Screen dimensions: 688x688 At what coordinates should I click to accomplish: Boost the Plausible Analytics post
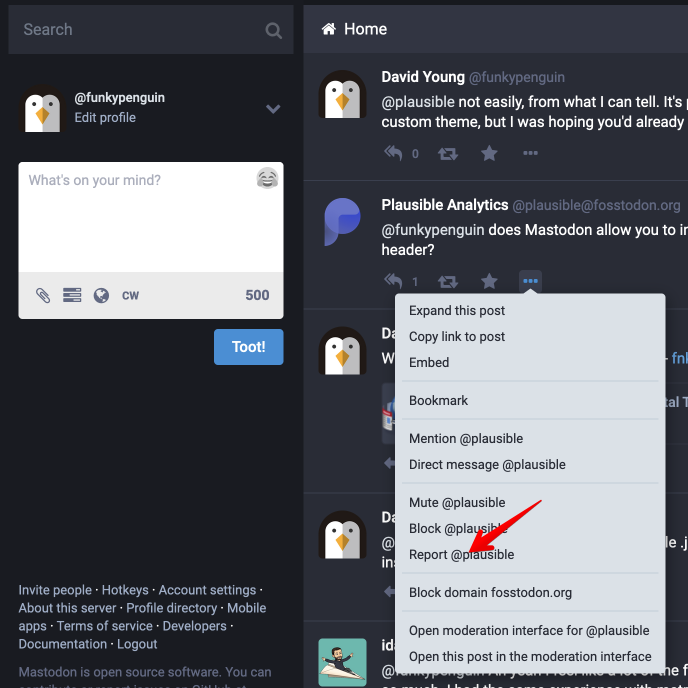449,281
